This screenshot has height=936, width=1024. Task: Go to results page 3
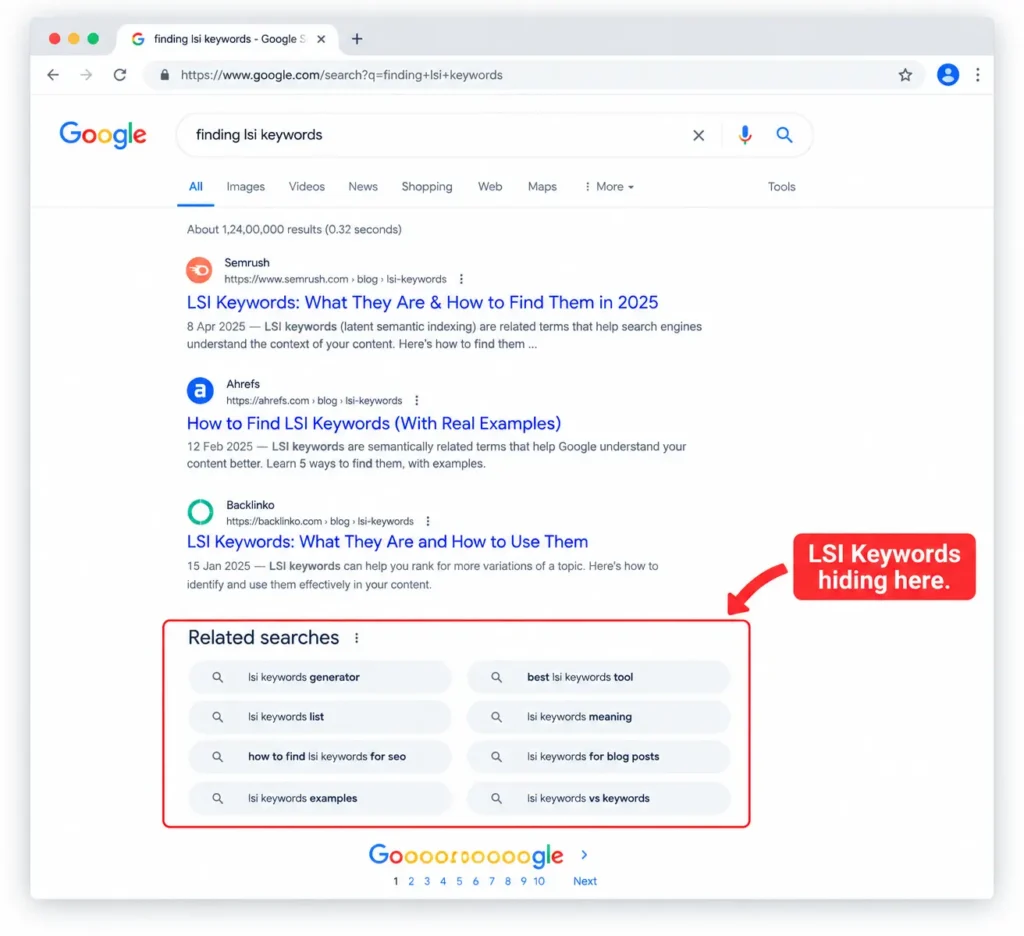[x=427, y=881]
